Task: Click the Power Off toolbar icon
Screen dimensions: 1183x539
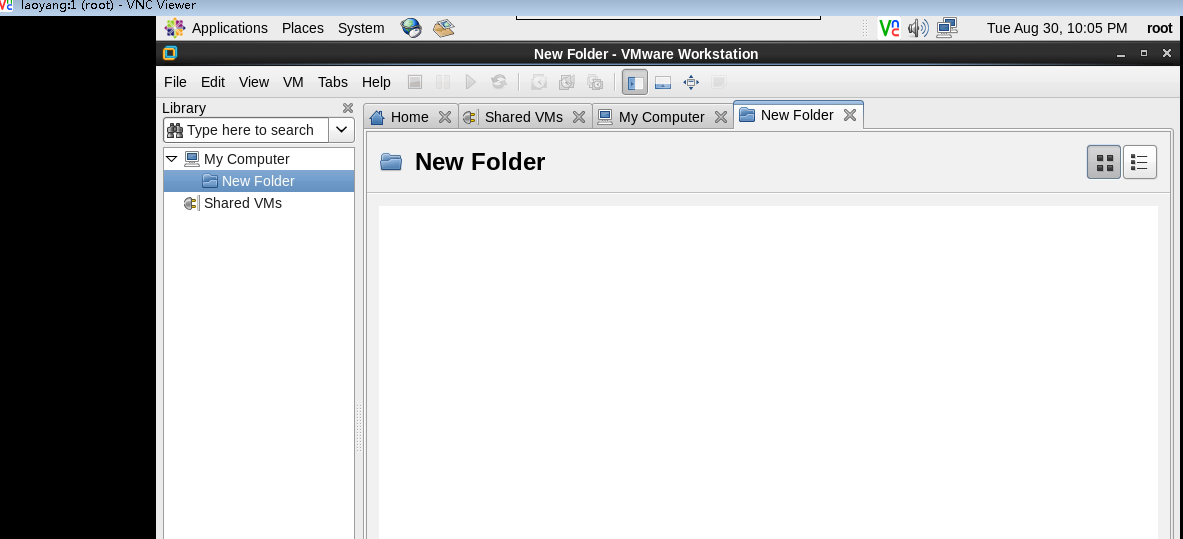Action: (x=415, y=82)
